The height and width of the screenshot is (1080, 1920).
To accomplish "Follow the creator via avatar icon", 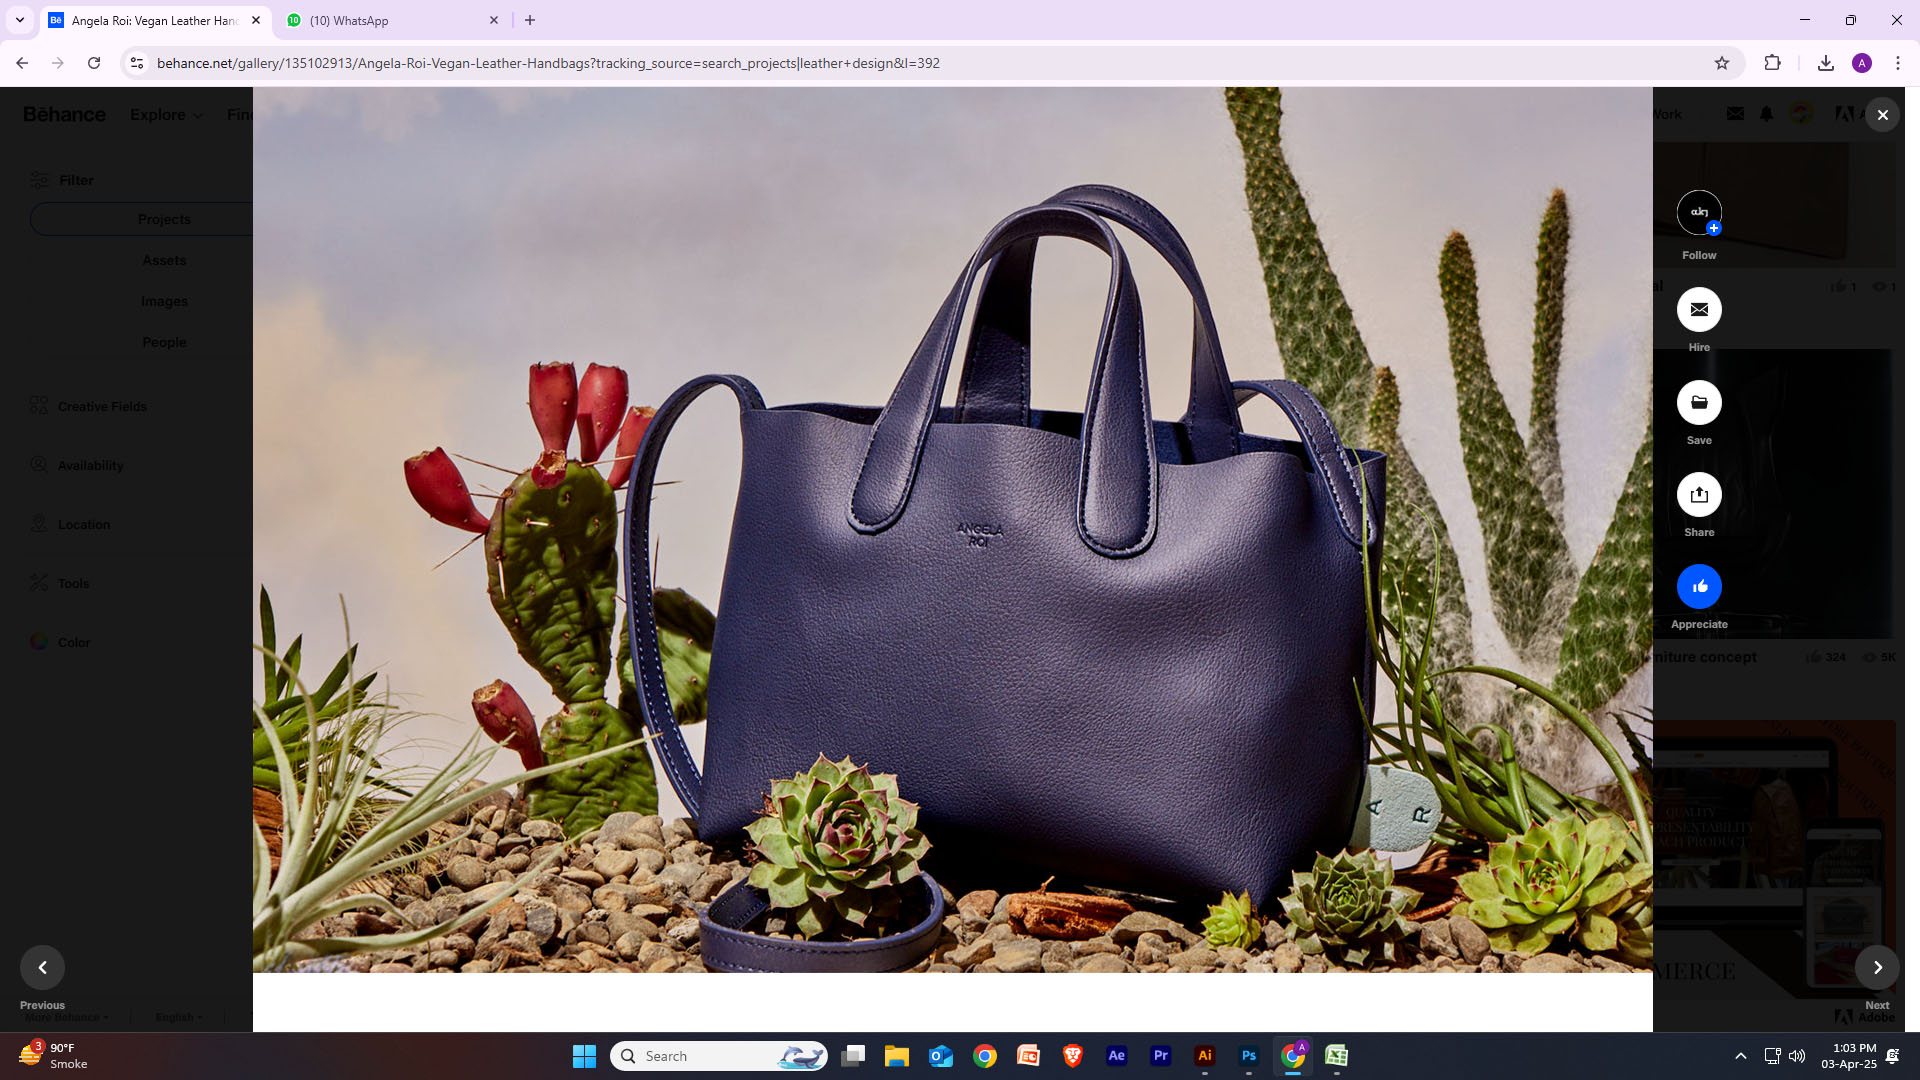I will click(1699, 213).
